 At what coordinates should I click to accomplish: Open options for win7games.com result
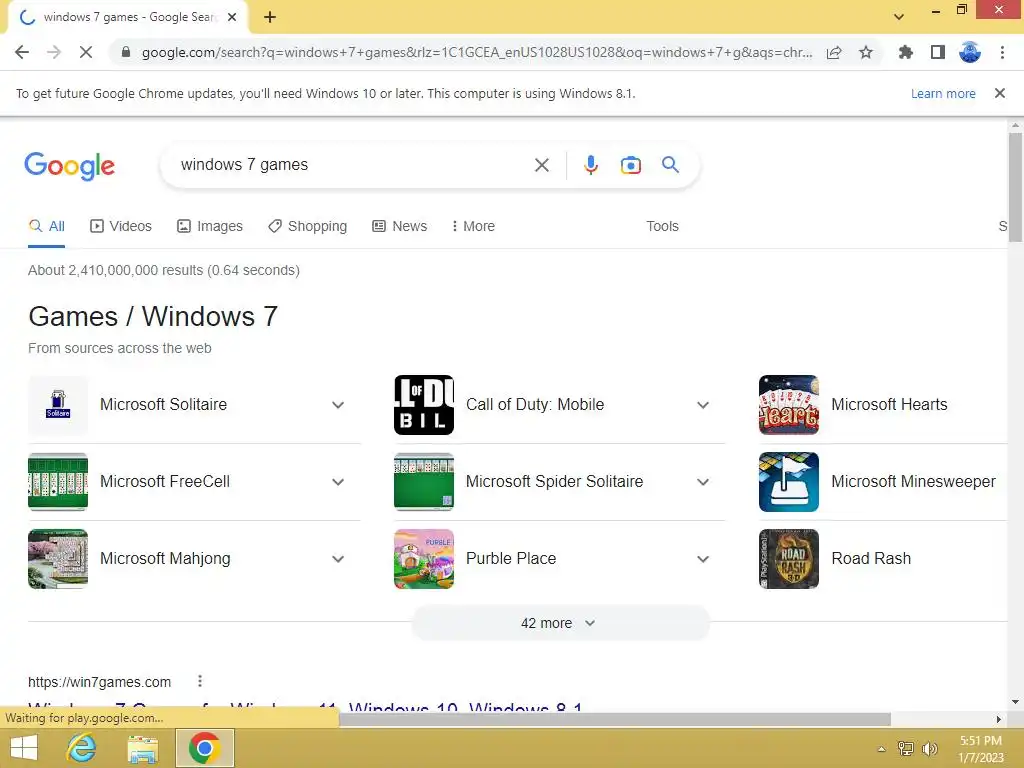200,681
